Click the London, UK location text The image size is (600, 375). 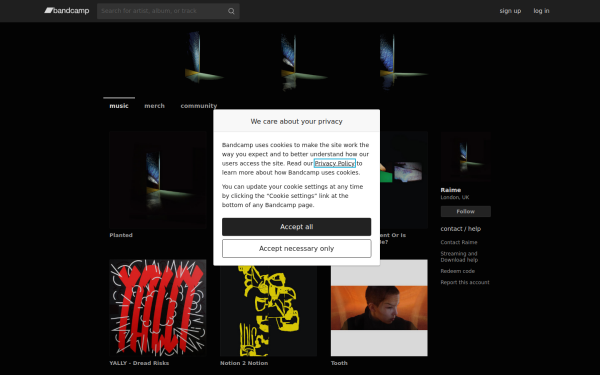coord(455,197)
